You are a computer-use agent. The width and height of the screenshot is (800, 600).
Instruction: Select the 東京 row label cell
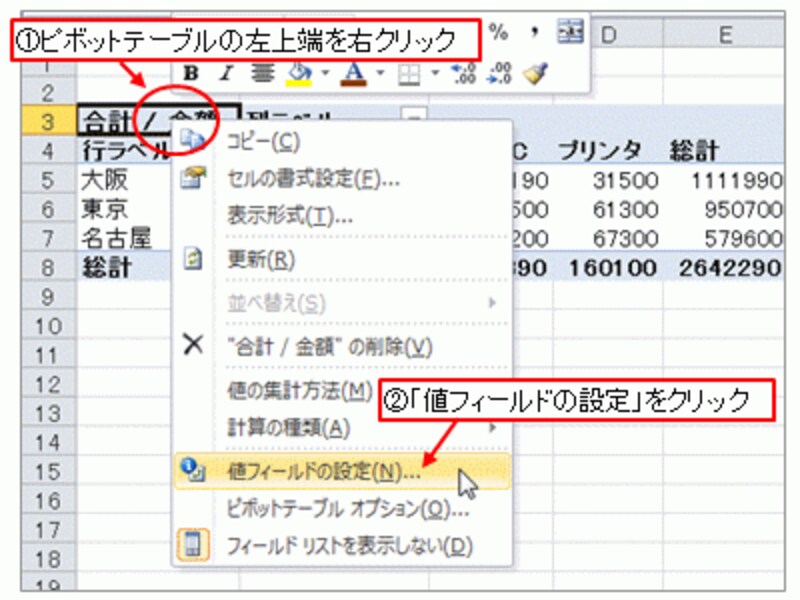click(125, 209)
